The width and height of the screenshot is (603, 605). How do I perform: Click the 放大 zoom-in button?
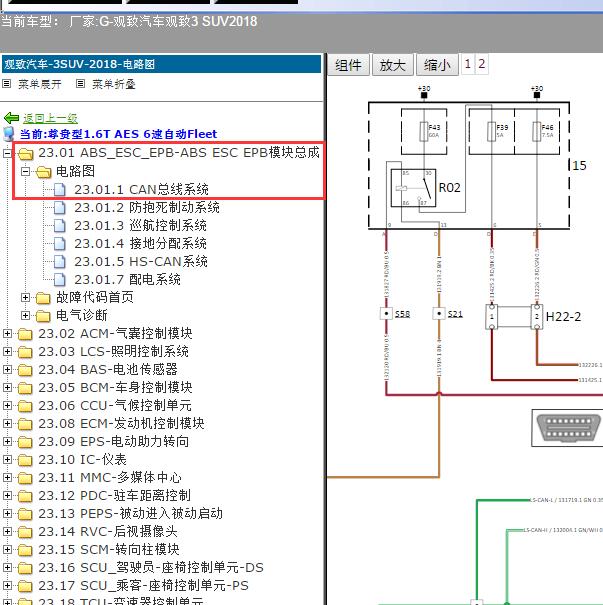click(x=393, y=65)
